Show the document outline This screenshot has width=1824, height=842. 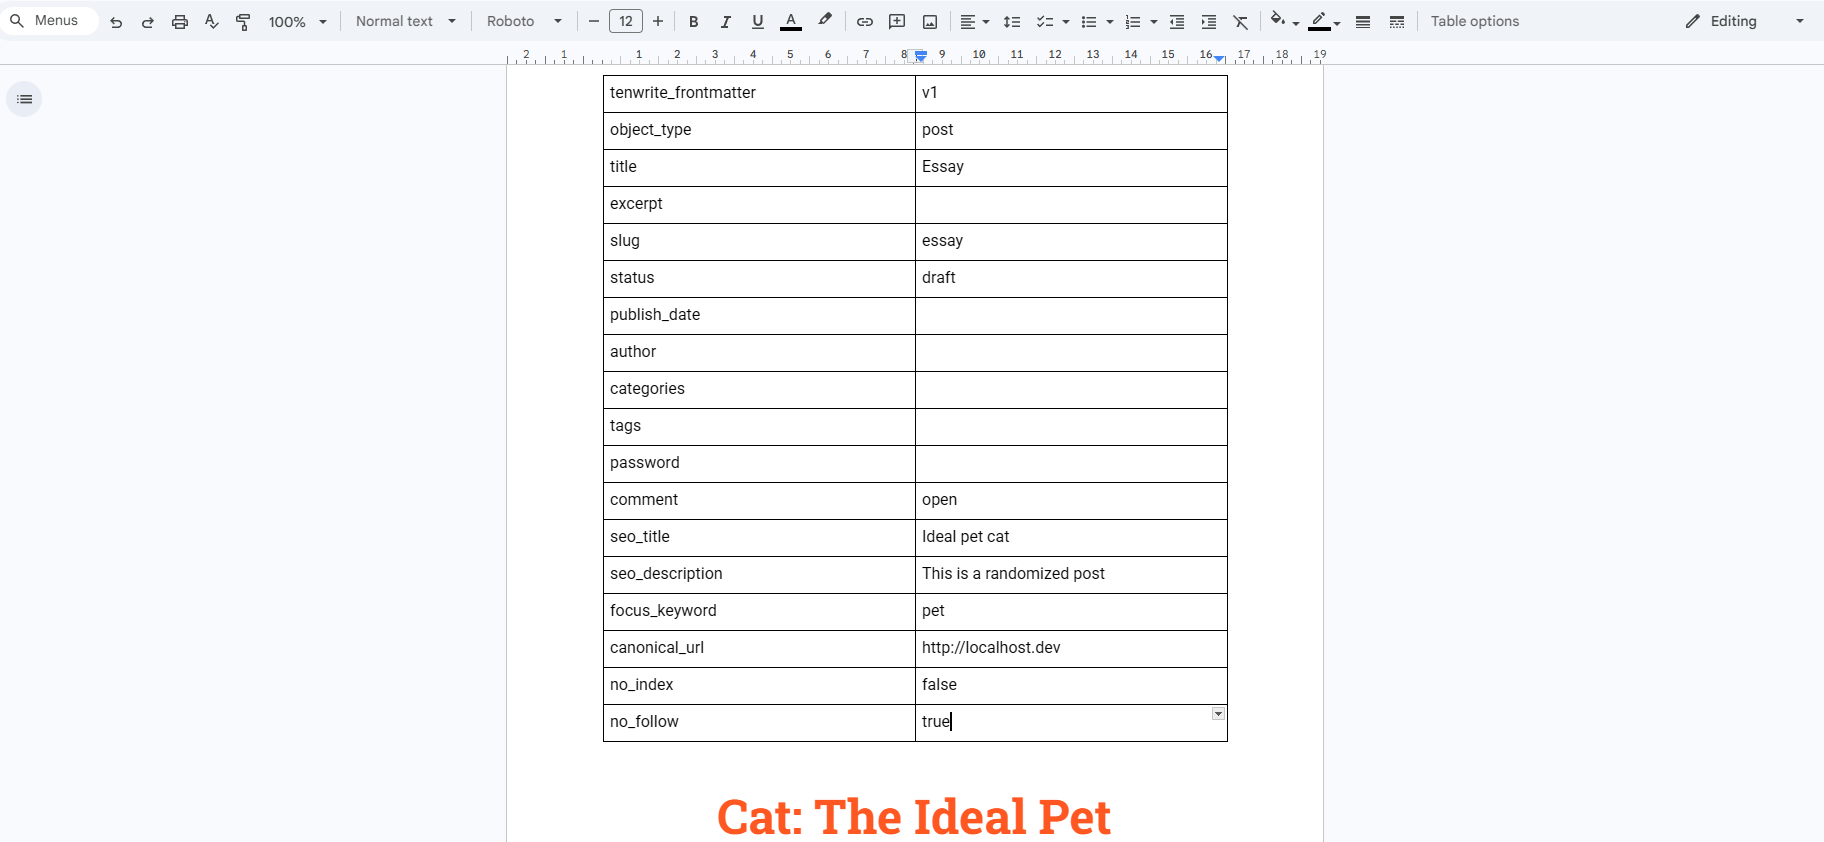pos(24,99)
